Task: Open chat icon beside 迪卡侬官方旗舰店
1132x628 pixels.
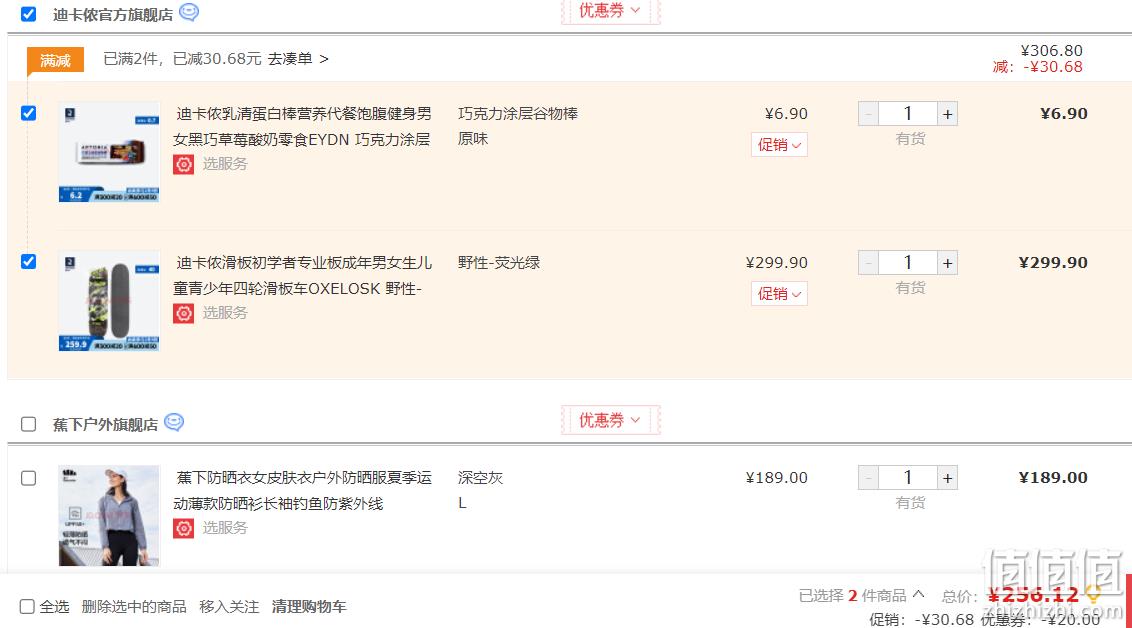Action: [x=189, y=12]
